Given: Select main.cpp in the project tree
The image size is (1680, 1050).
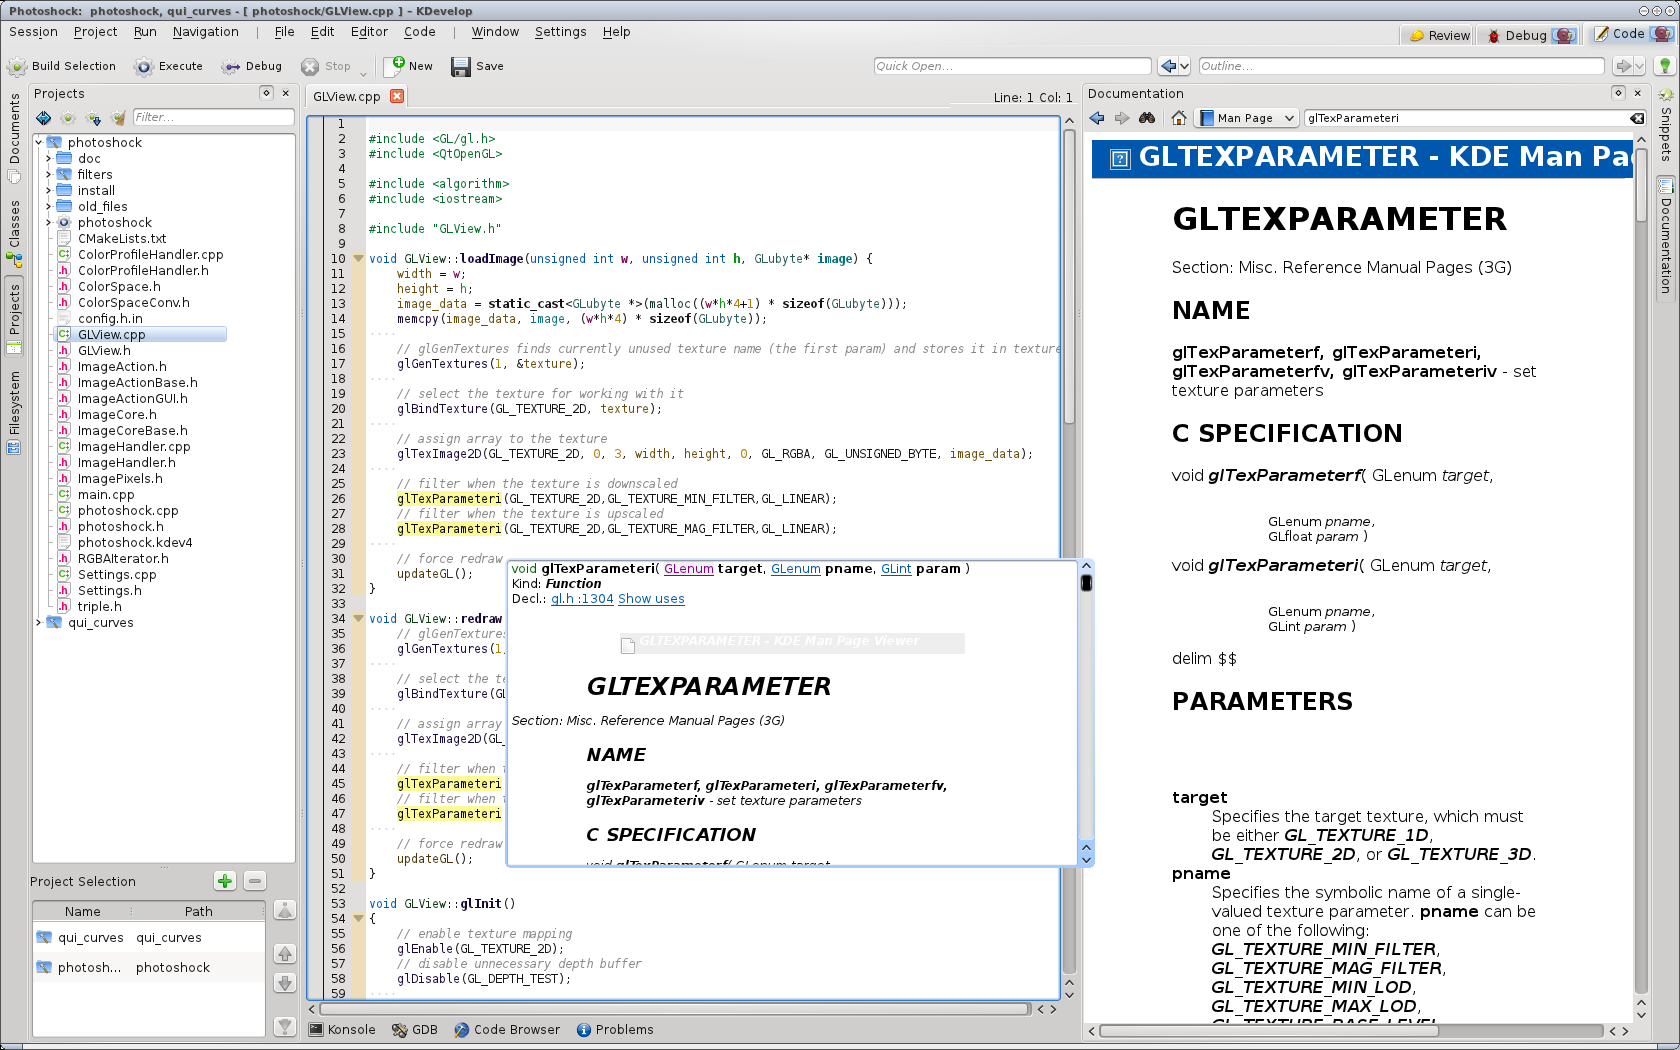Looking at the screenshot, I should [x=106, y=494].
